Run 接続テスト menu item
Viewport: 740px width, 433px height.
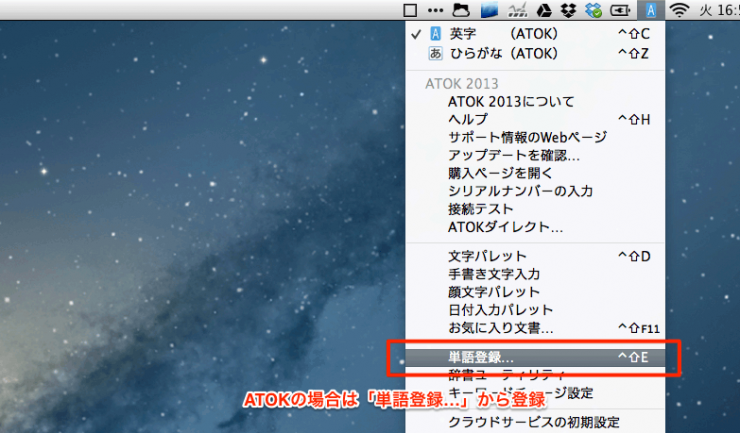(535, 209)
